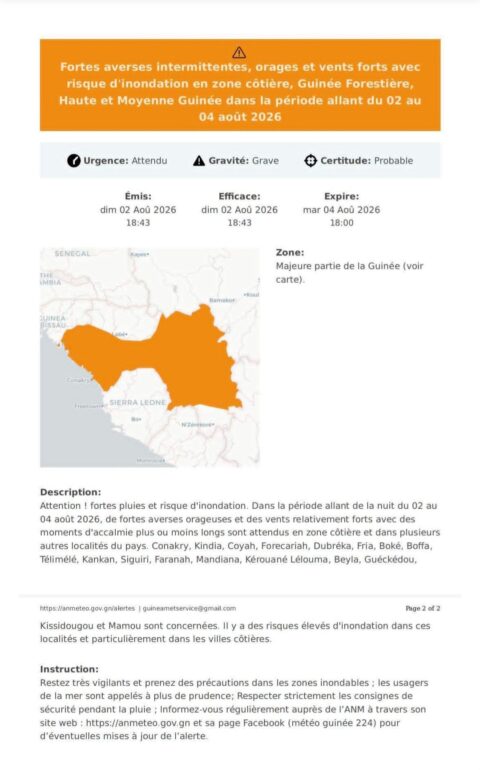Click the Émis date and time
Viewport: 480px width, 770px height.
click(138, 216)
